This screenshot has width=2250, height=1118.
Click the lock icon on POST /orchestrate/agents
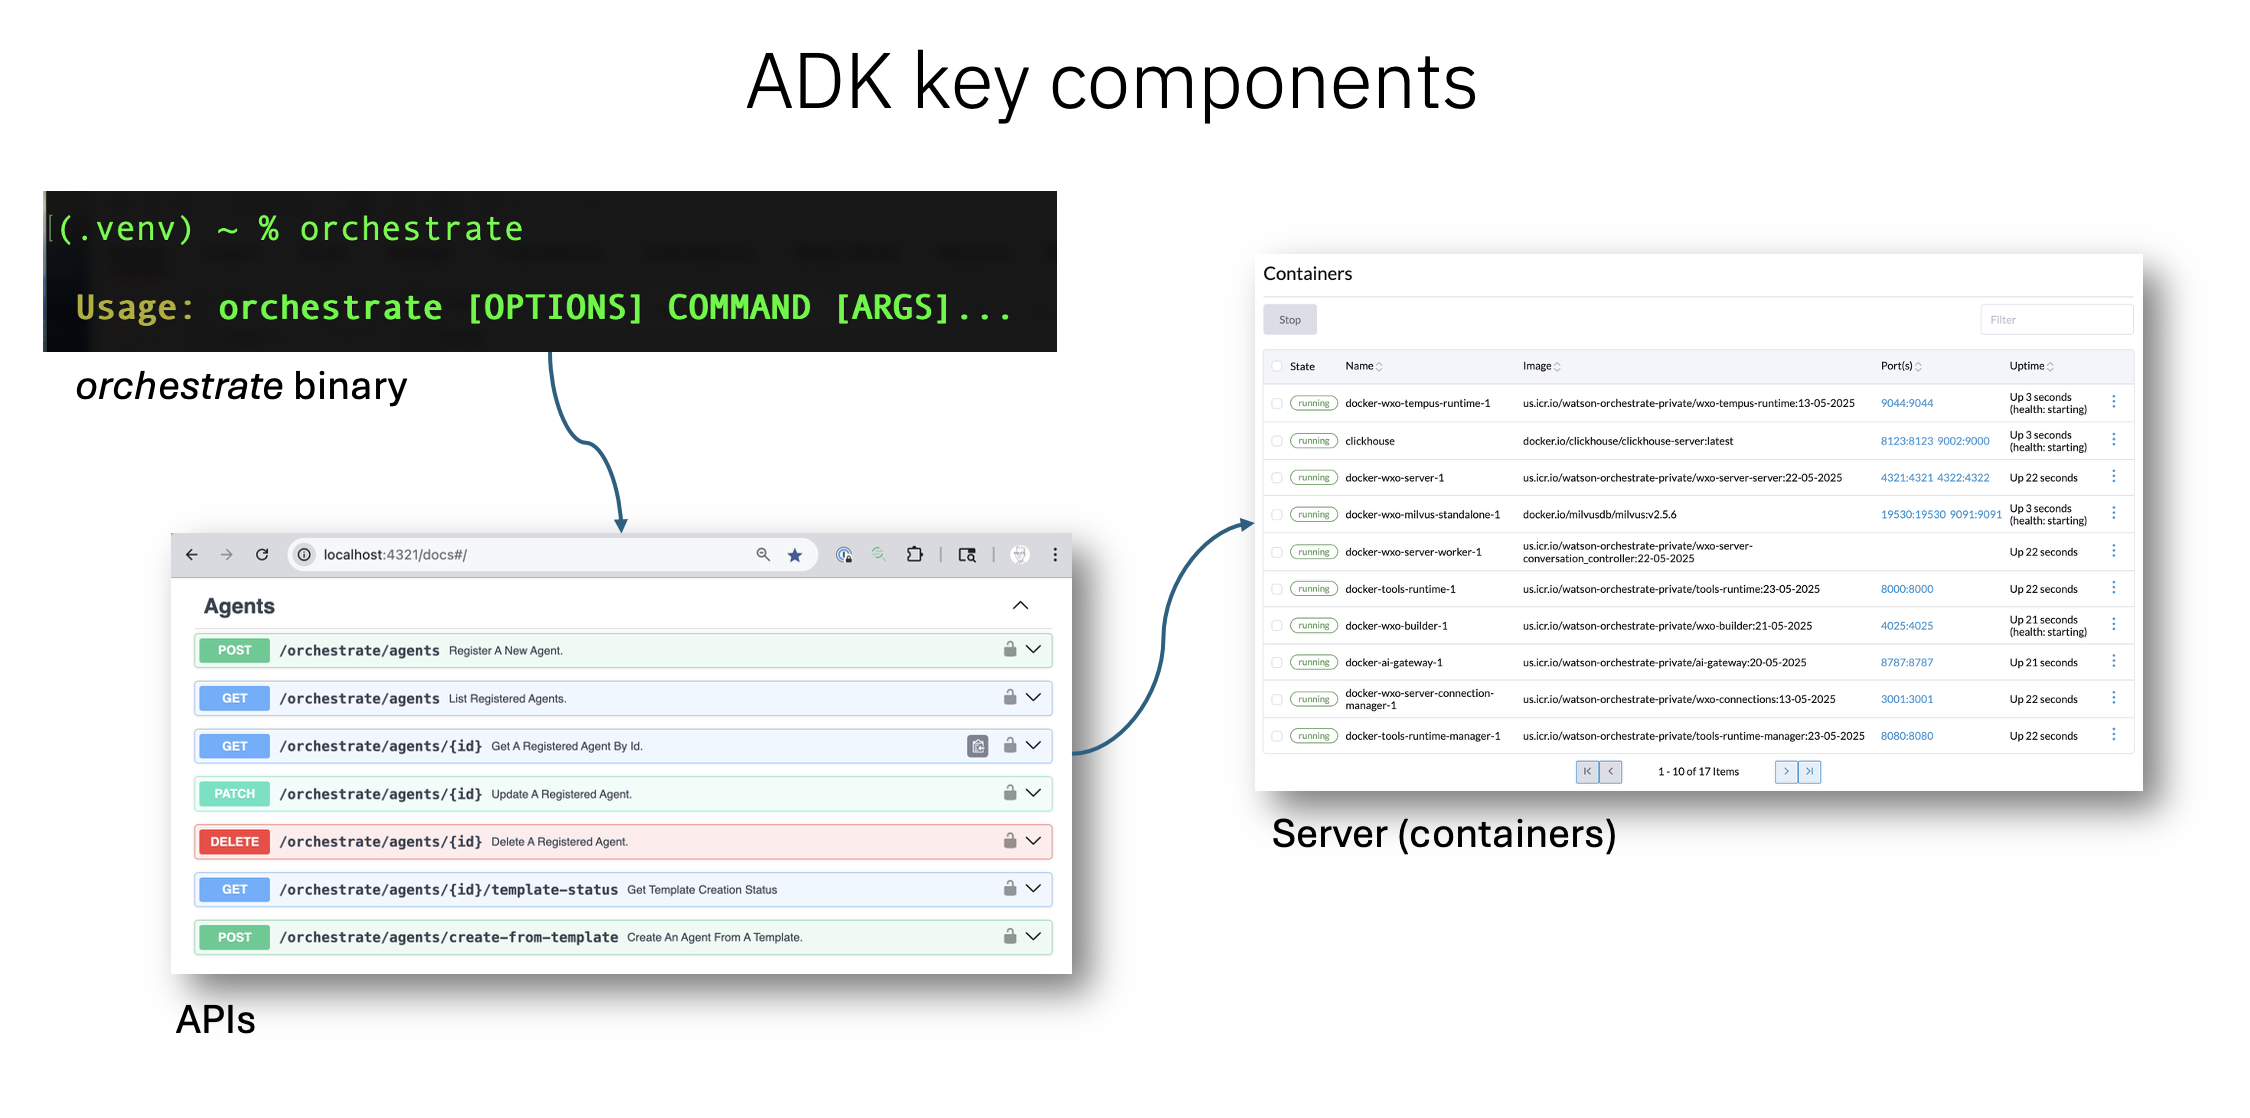pos(1010,649)
